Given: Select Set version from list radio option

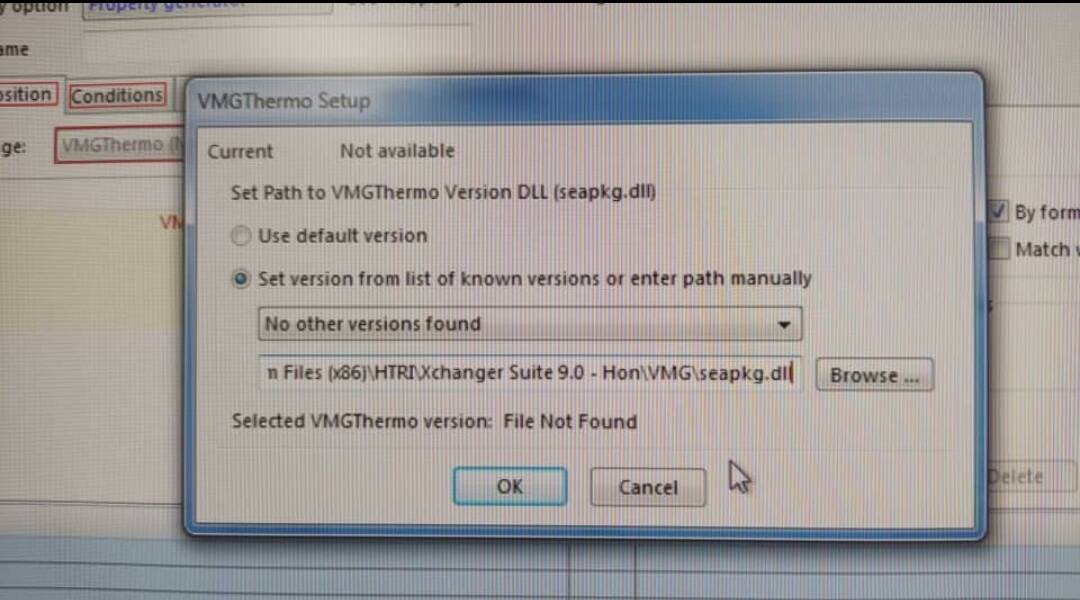Looking at the screenshot, I should tap(240, 279).
